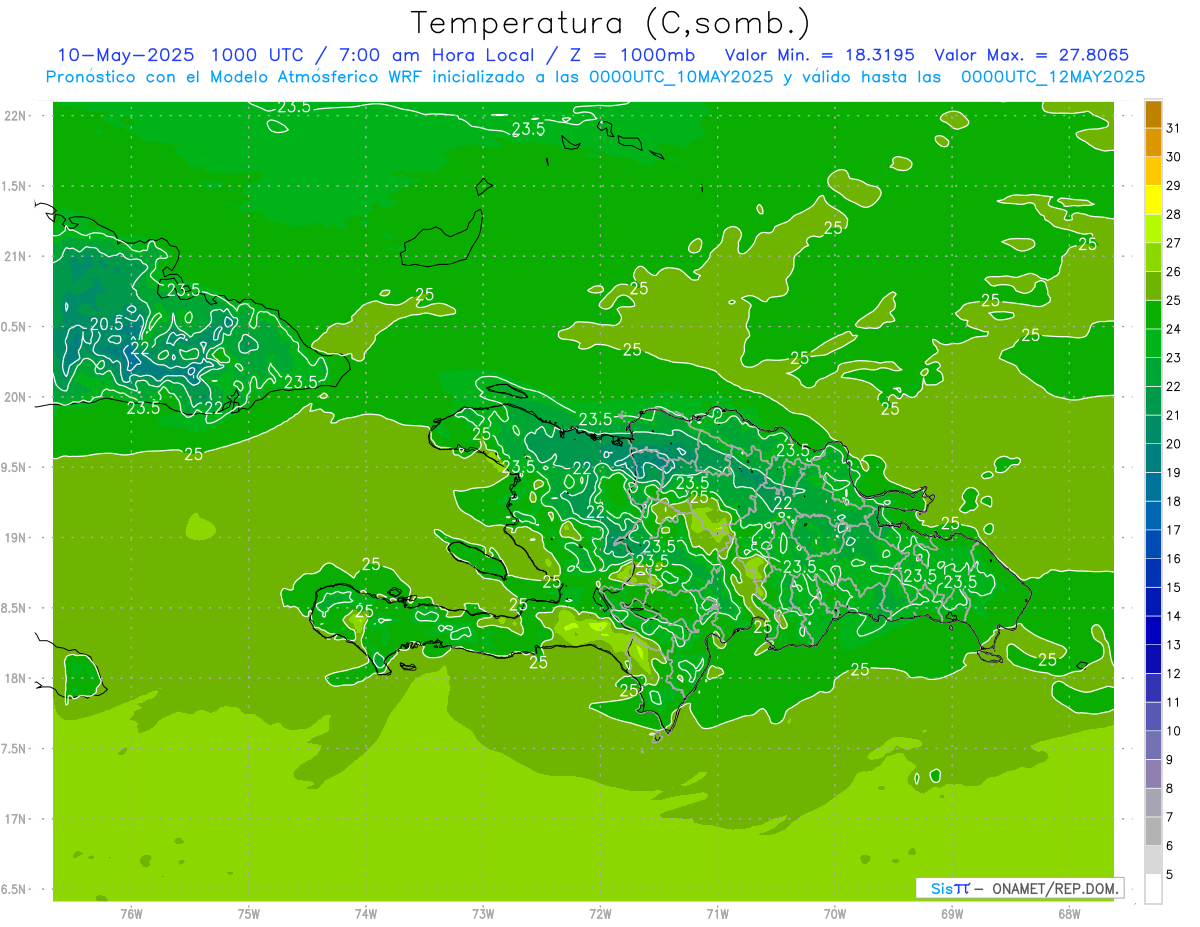
Task: Click the '20N' latitude axis label
Action: click(x=17, y=397)
